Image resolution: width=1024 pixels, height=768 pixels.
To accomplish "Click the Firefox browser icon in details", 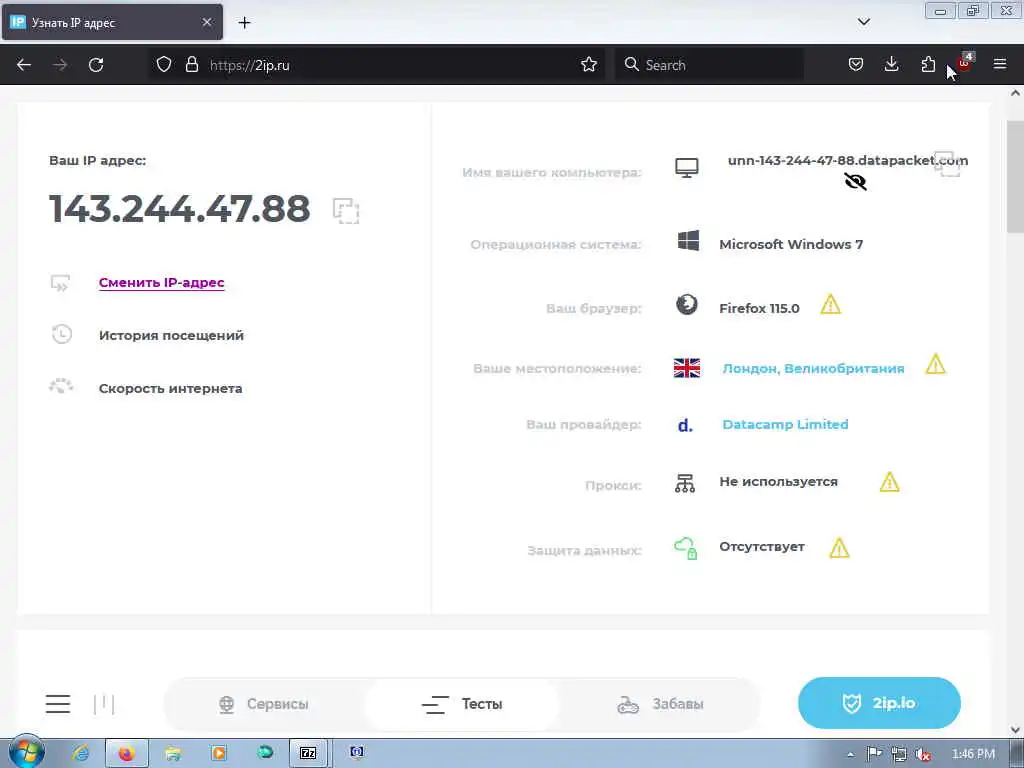I will pos(686,304).
